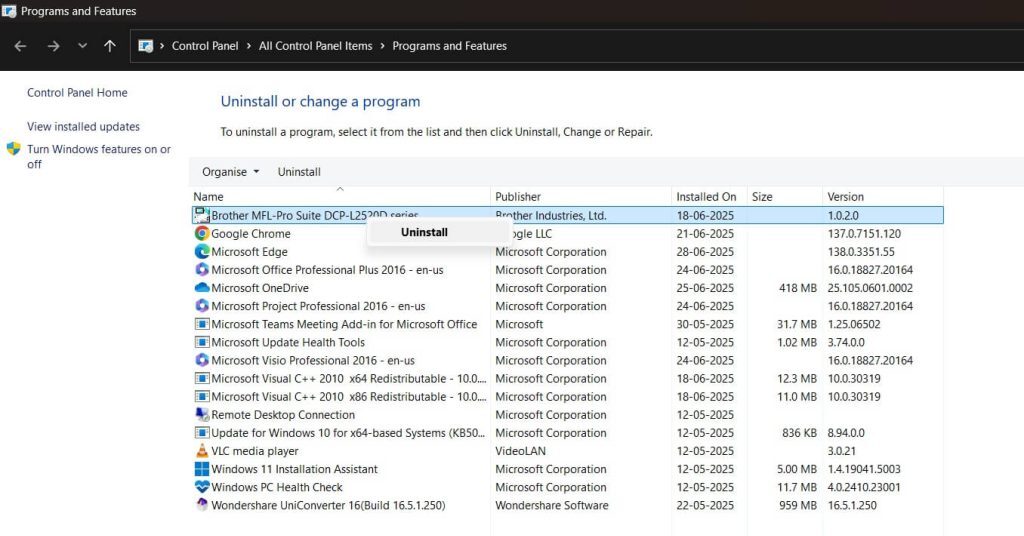Click the Remote Desktop Connection icon
This screenshot has width=1024, height=536.
tap(202, 415)
